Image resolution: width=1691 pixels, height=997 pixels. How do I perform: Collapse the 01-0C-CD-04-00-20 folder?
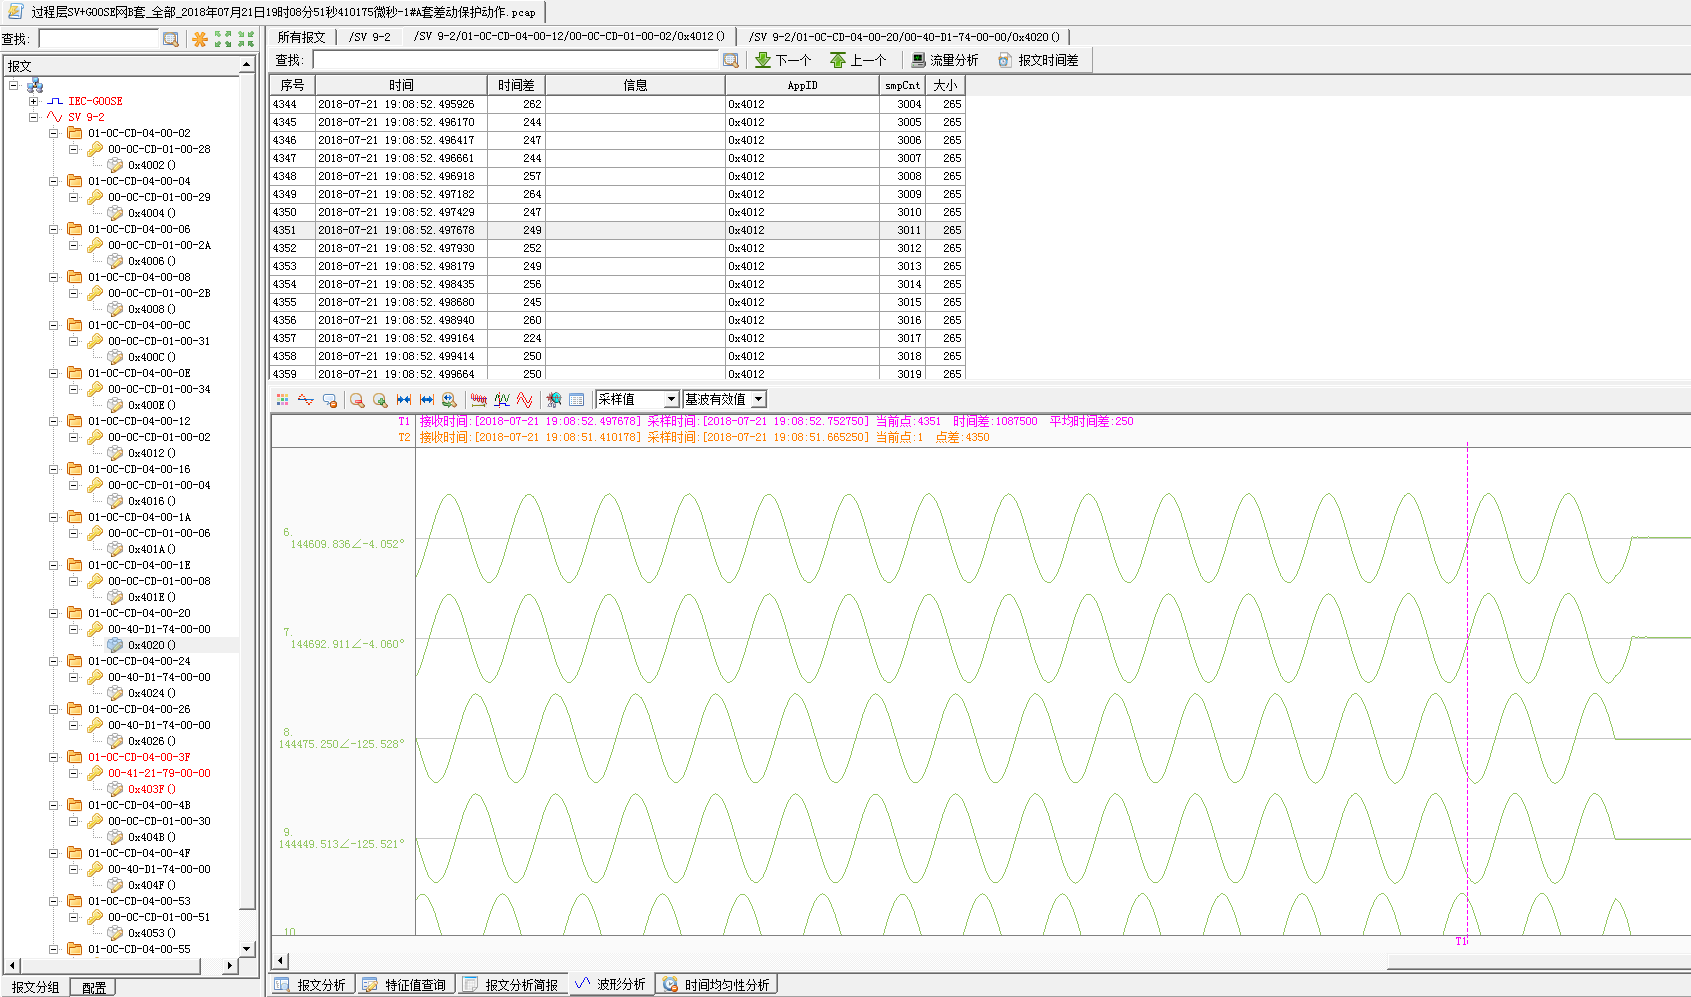[x=54, y=613]
